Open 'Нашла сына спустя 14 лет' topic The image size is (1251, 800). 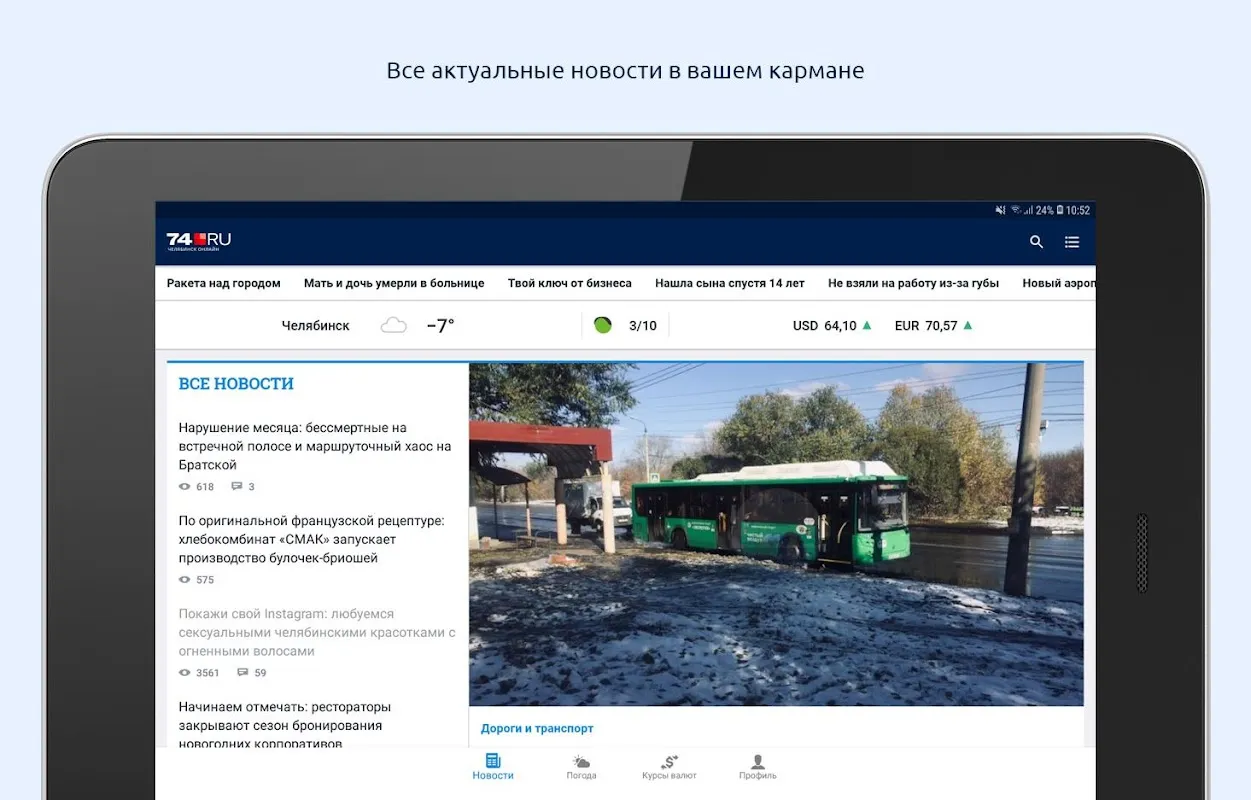coord(729,283)
